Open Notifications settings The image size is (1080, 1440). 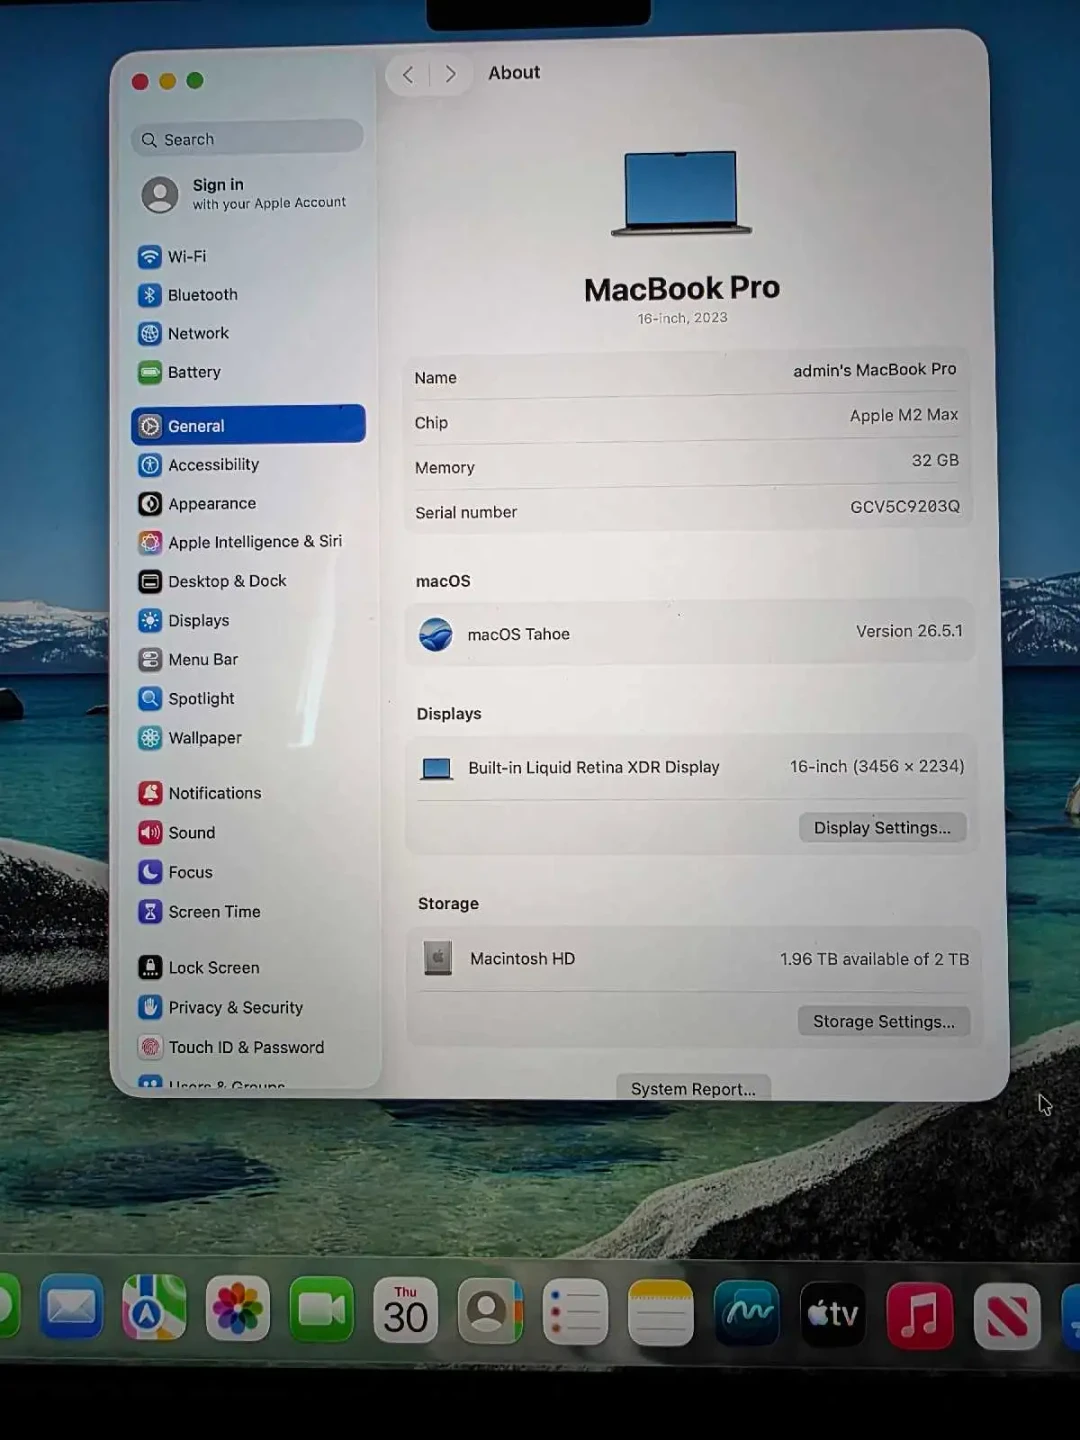[248, 793]
